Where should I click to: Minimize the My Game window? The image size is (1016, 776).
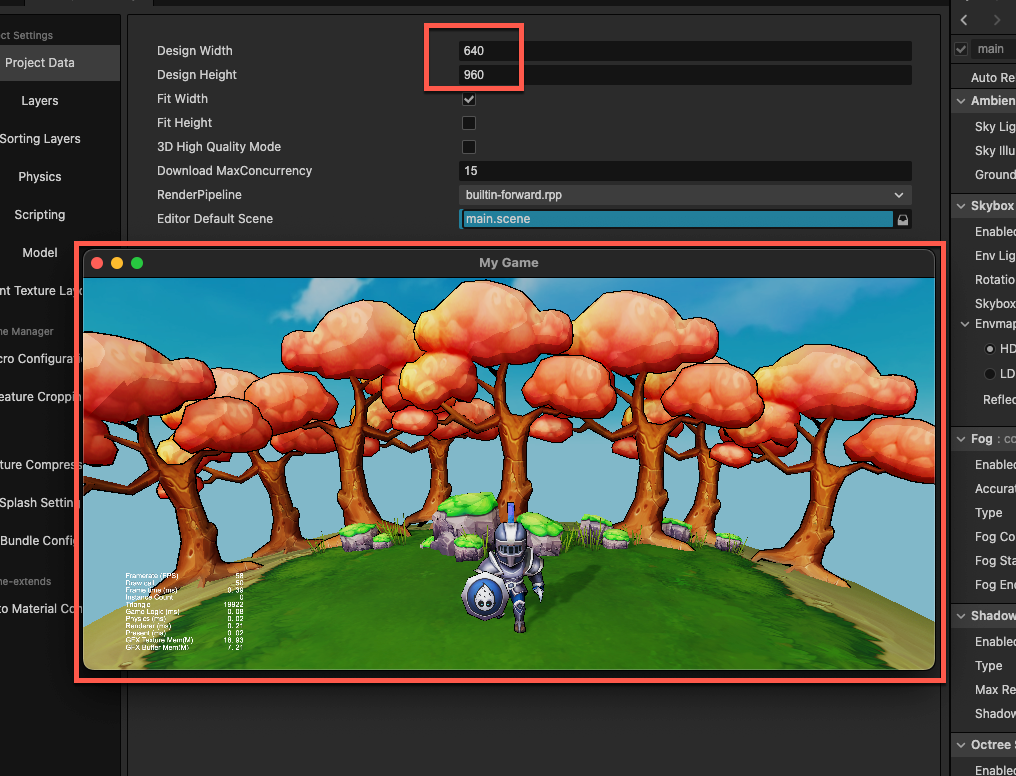pos(117,263)
